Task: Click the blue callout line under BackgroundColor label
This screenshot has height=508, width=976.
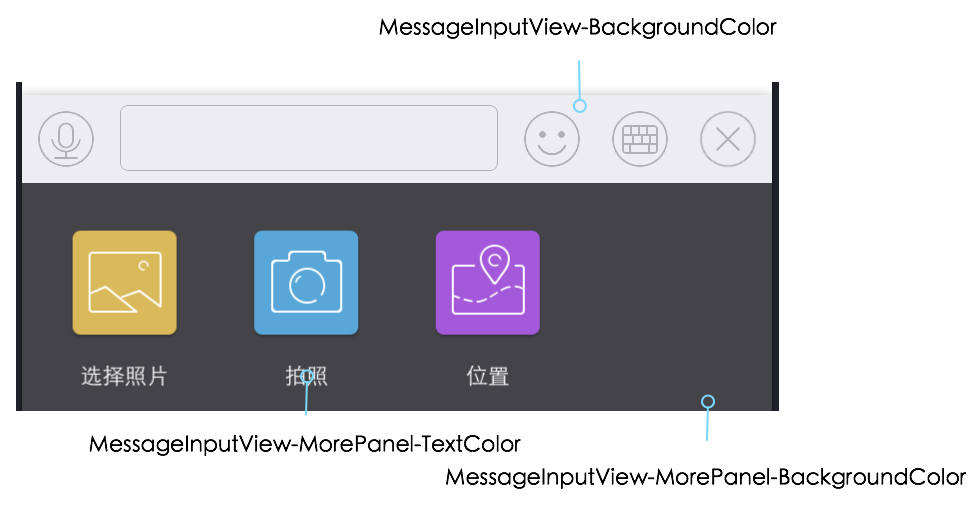Action: coord(579,80)
